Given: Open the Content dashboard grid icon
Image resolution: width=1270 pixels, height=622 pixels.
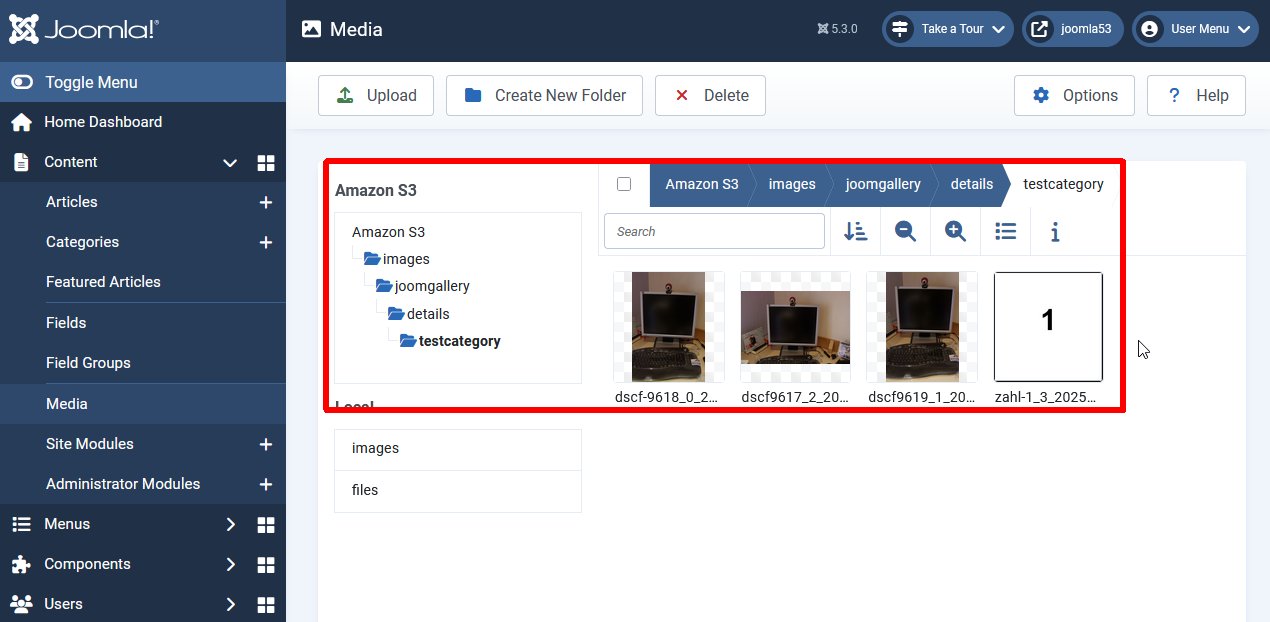Looking at the screenshot, I should (266, 162).
